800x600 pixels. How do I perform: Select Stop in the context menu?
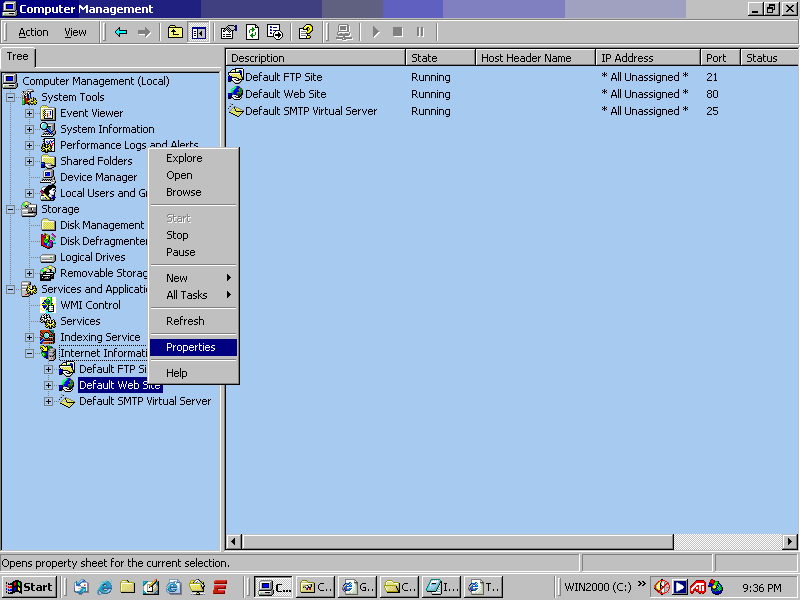click(193, 235)
